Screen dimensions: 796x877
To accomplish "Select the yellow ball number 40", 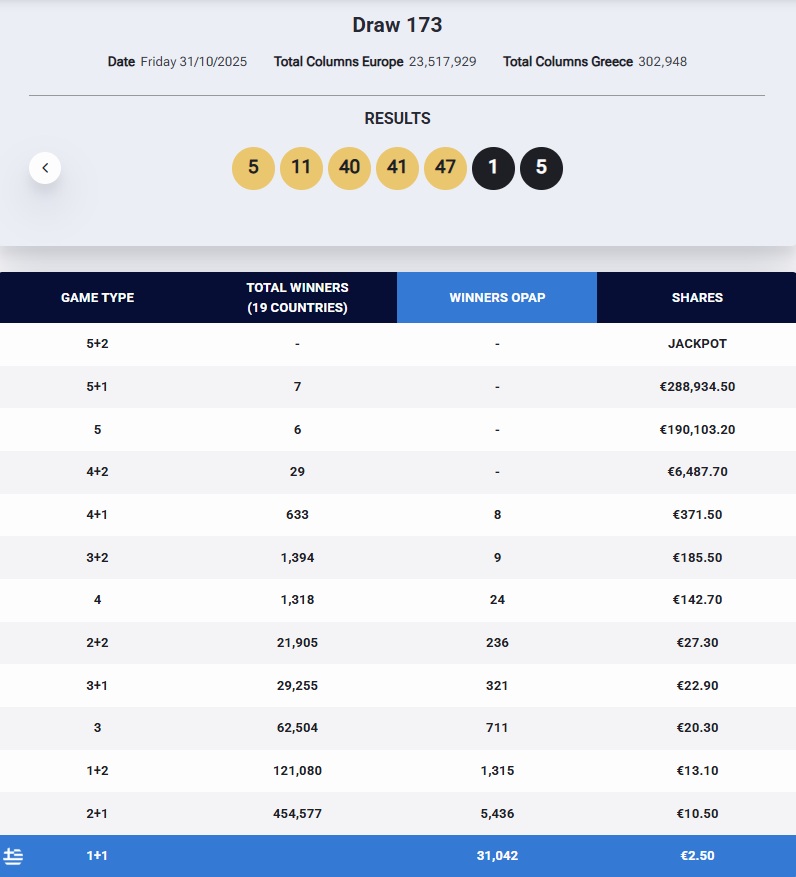I will click(x=349, y=167).
